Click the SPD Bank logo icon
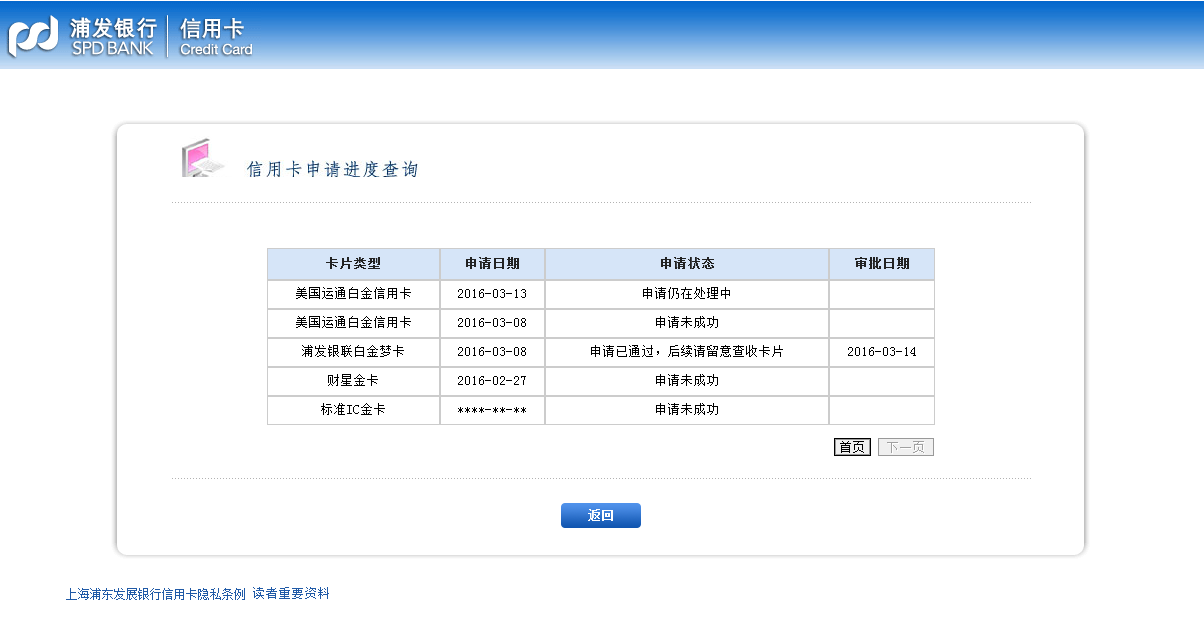The height and width of the screenshot is (637, 1204). pyautogui.click(x=34, y=37)
